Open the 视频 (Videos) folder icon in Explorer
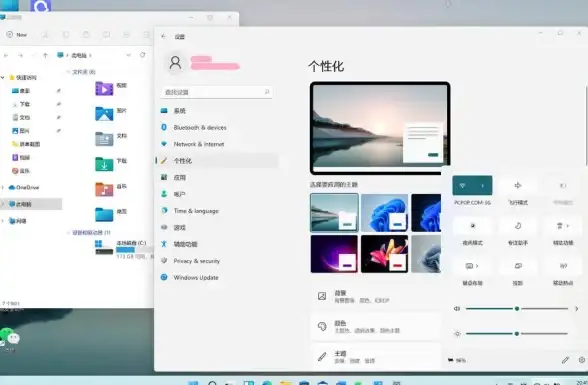 coord(104,89)
